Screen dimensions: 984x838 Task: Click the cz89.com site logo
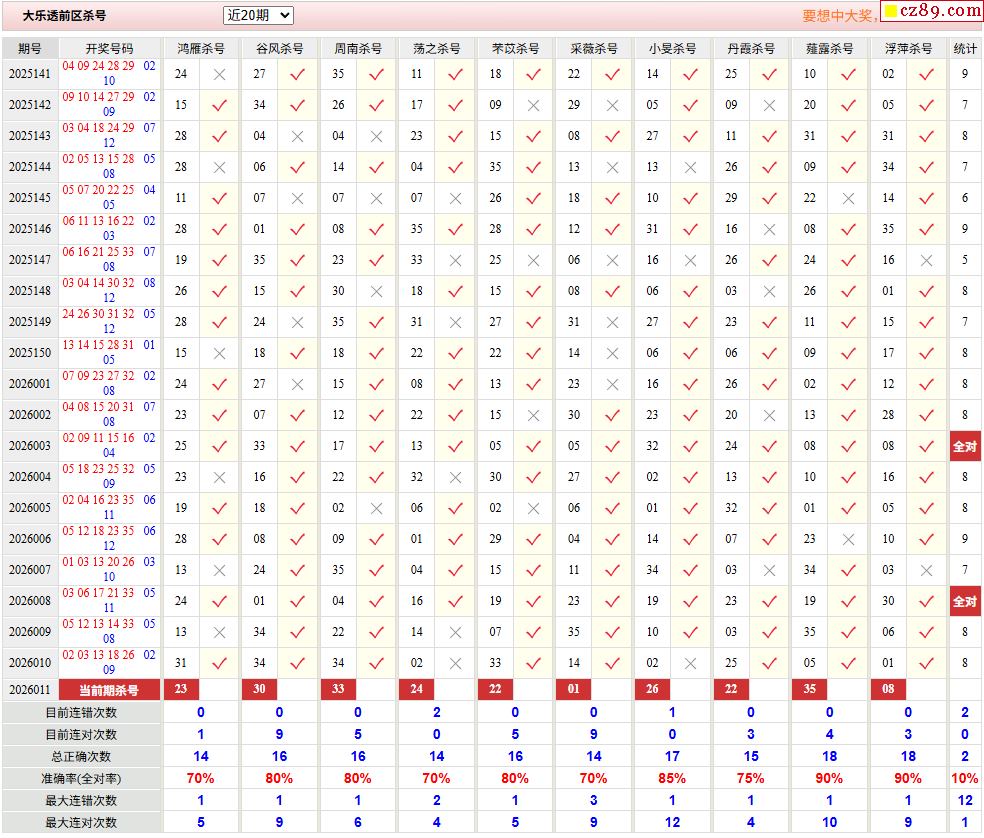coord(931,11)
